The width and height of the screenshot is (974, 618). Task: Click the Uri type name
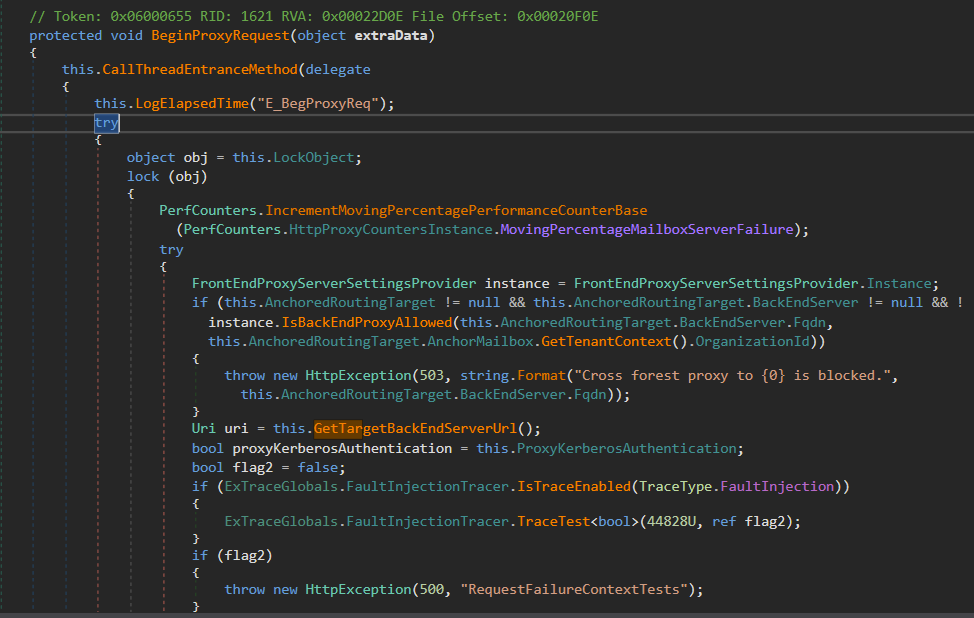click(204, 429)
